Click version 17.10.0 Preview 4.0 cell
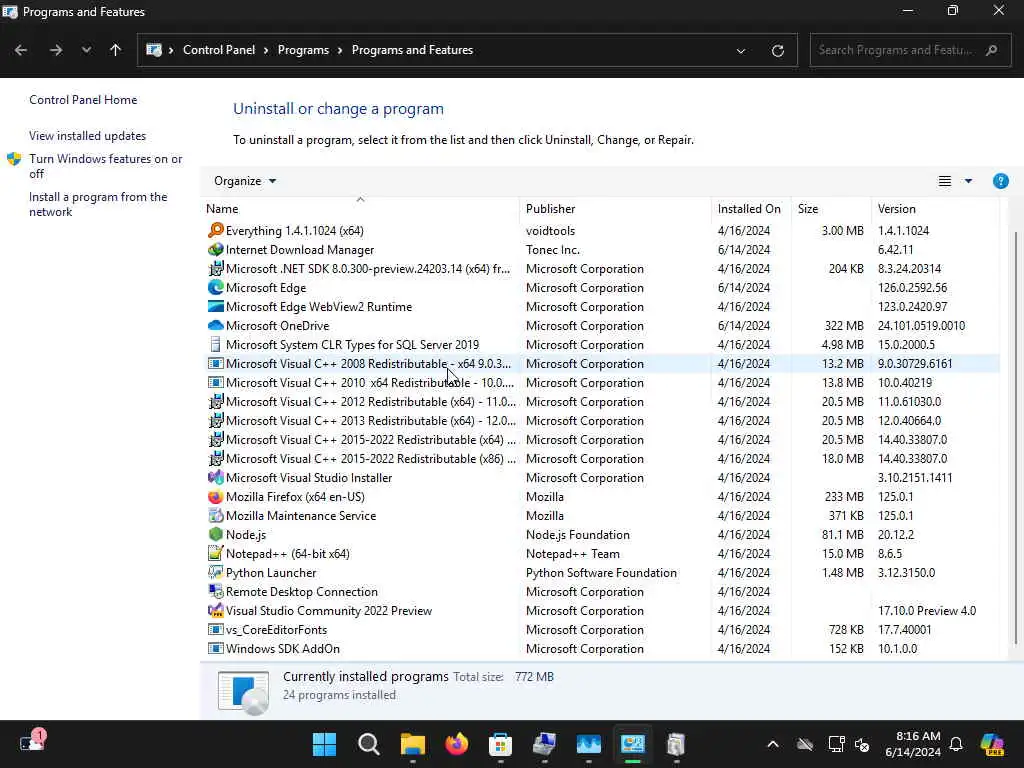 pyautogui.click(x=927, y=610)
